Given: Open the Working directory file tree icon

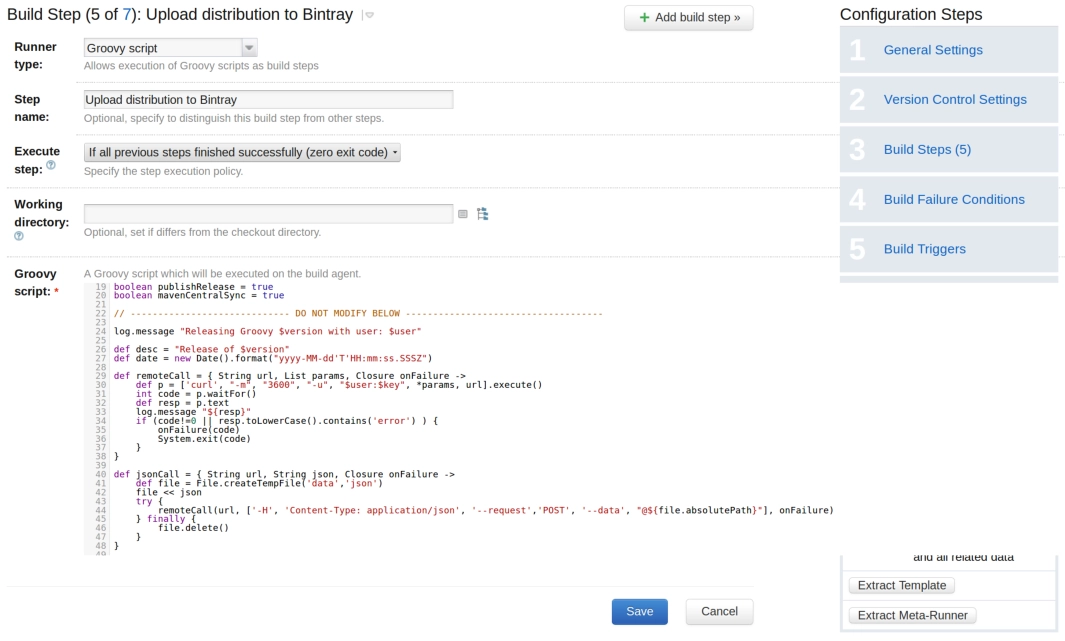Looking at the screenshot, I should [x=482, y=214].
